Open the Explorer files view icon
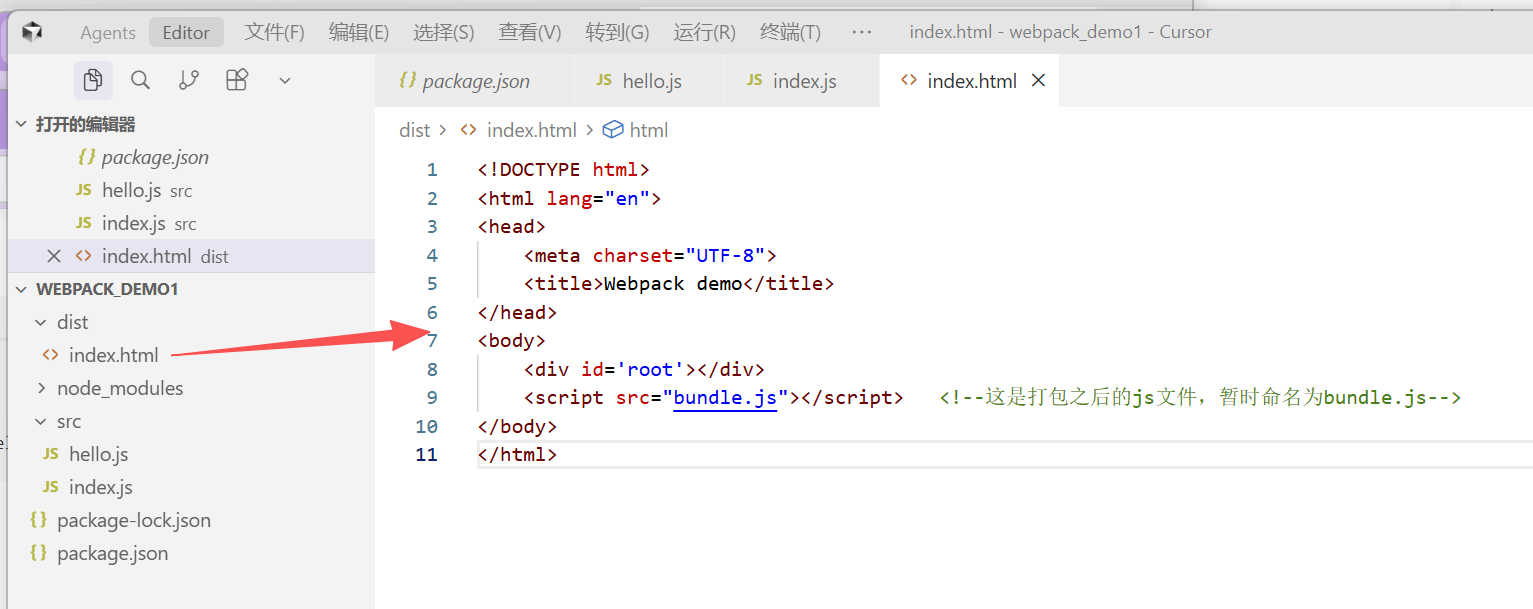Image resolution: width=1533 pixels, height=609 pixels. click(93, 80)
